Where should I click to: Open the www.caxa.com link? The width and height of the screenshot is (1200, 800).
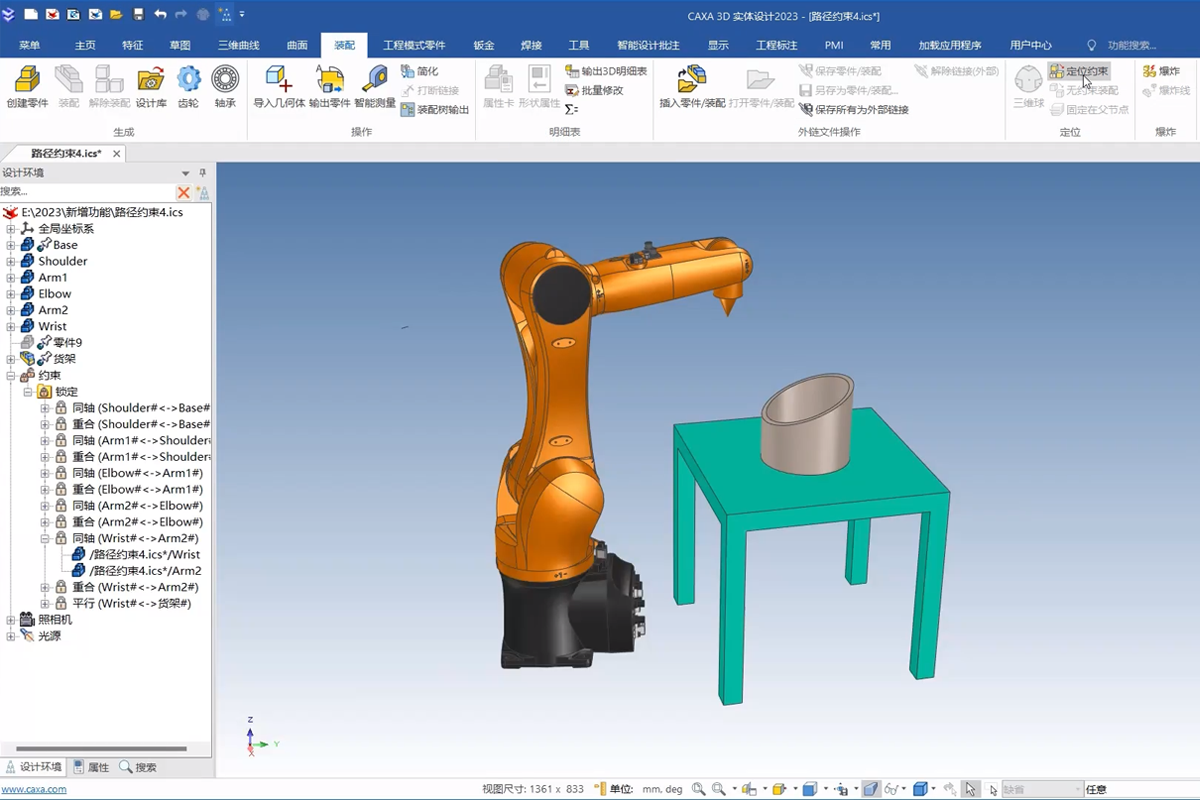pyautogui.click(x=34, y=789)
